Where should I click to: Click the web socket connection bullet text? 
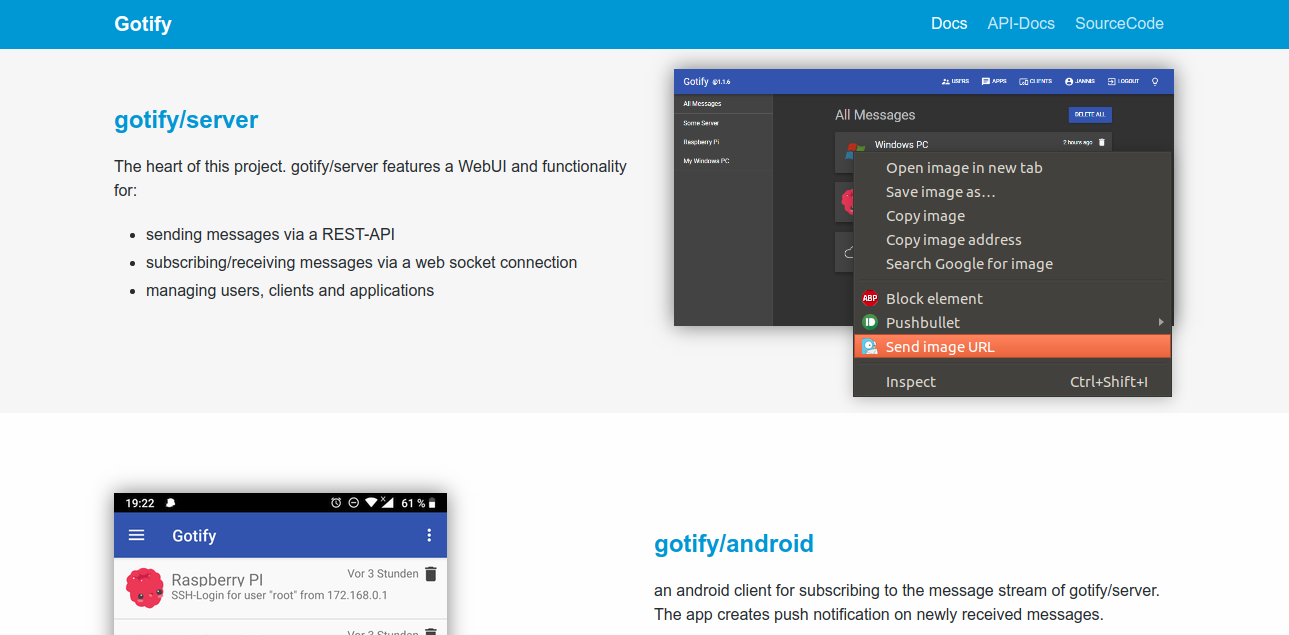pos(361,262)
